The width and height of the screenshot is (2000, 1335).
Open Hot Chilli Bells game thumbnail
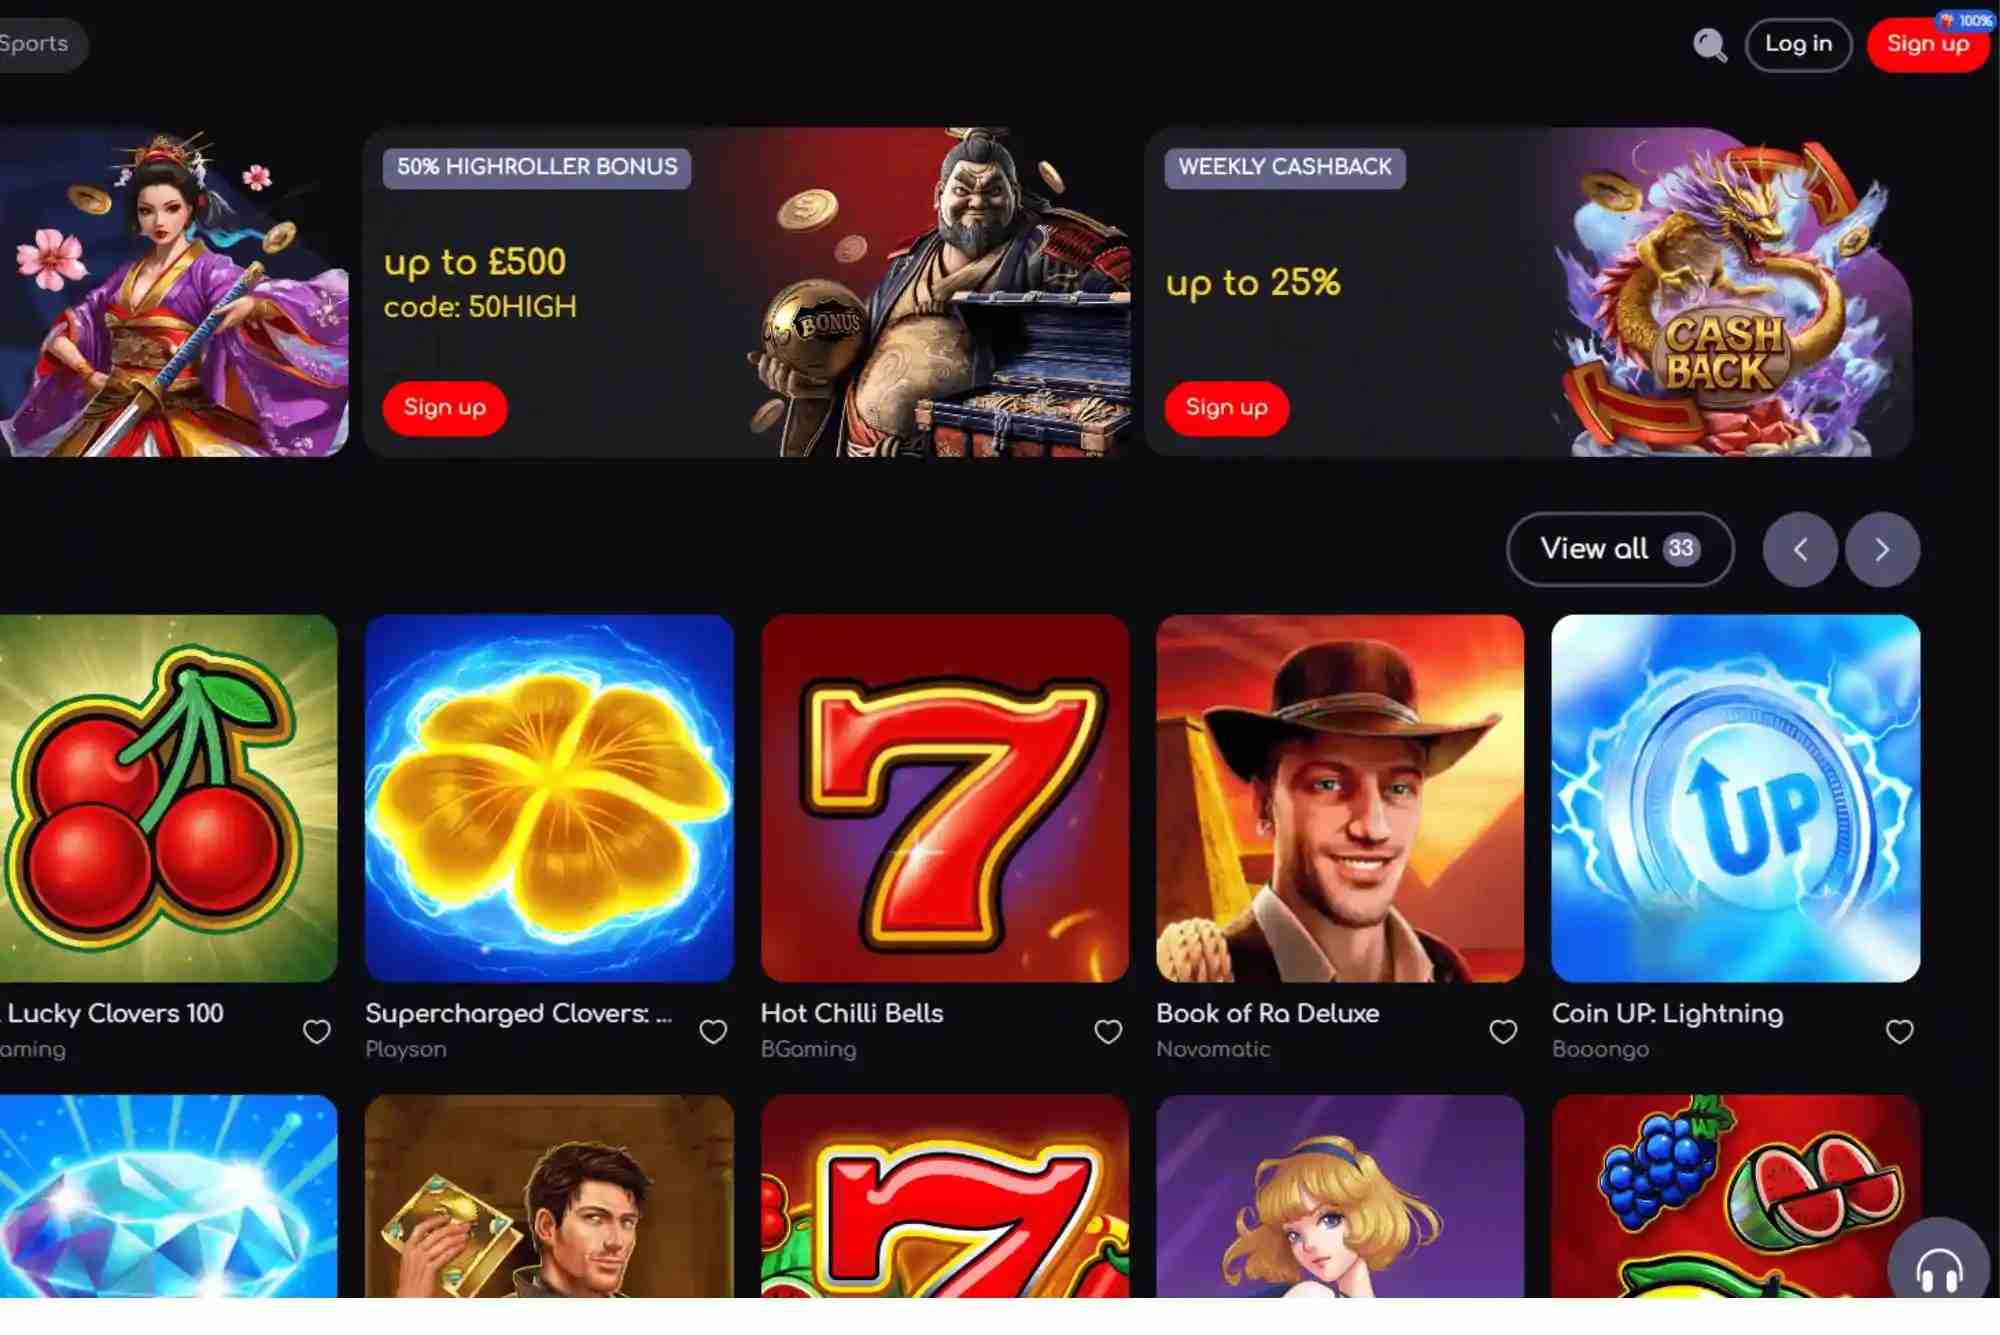(x=945, y=798)
